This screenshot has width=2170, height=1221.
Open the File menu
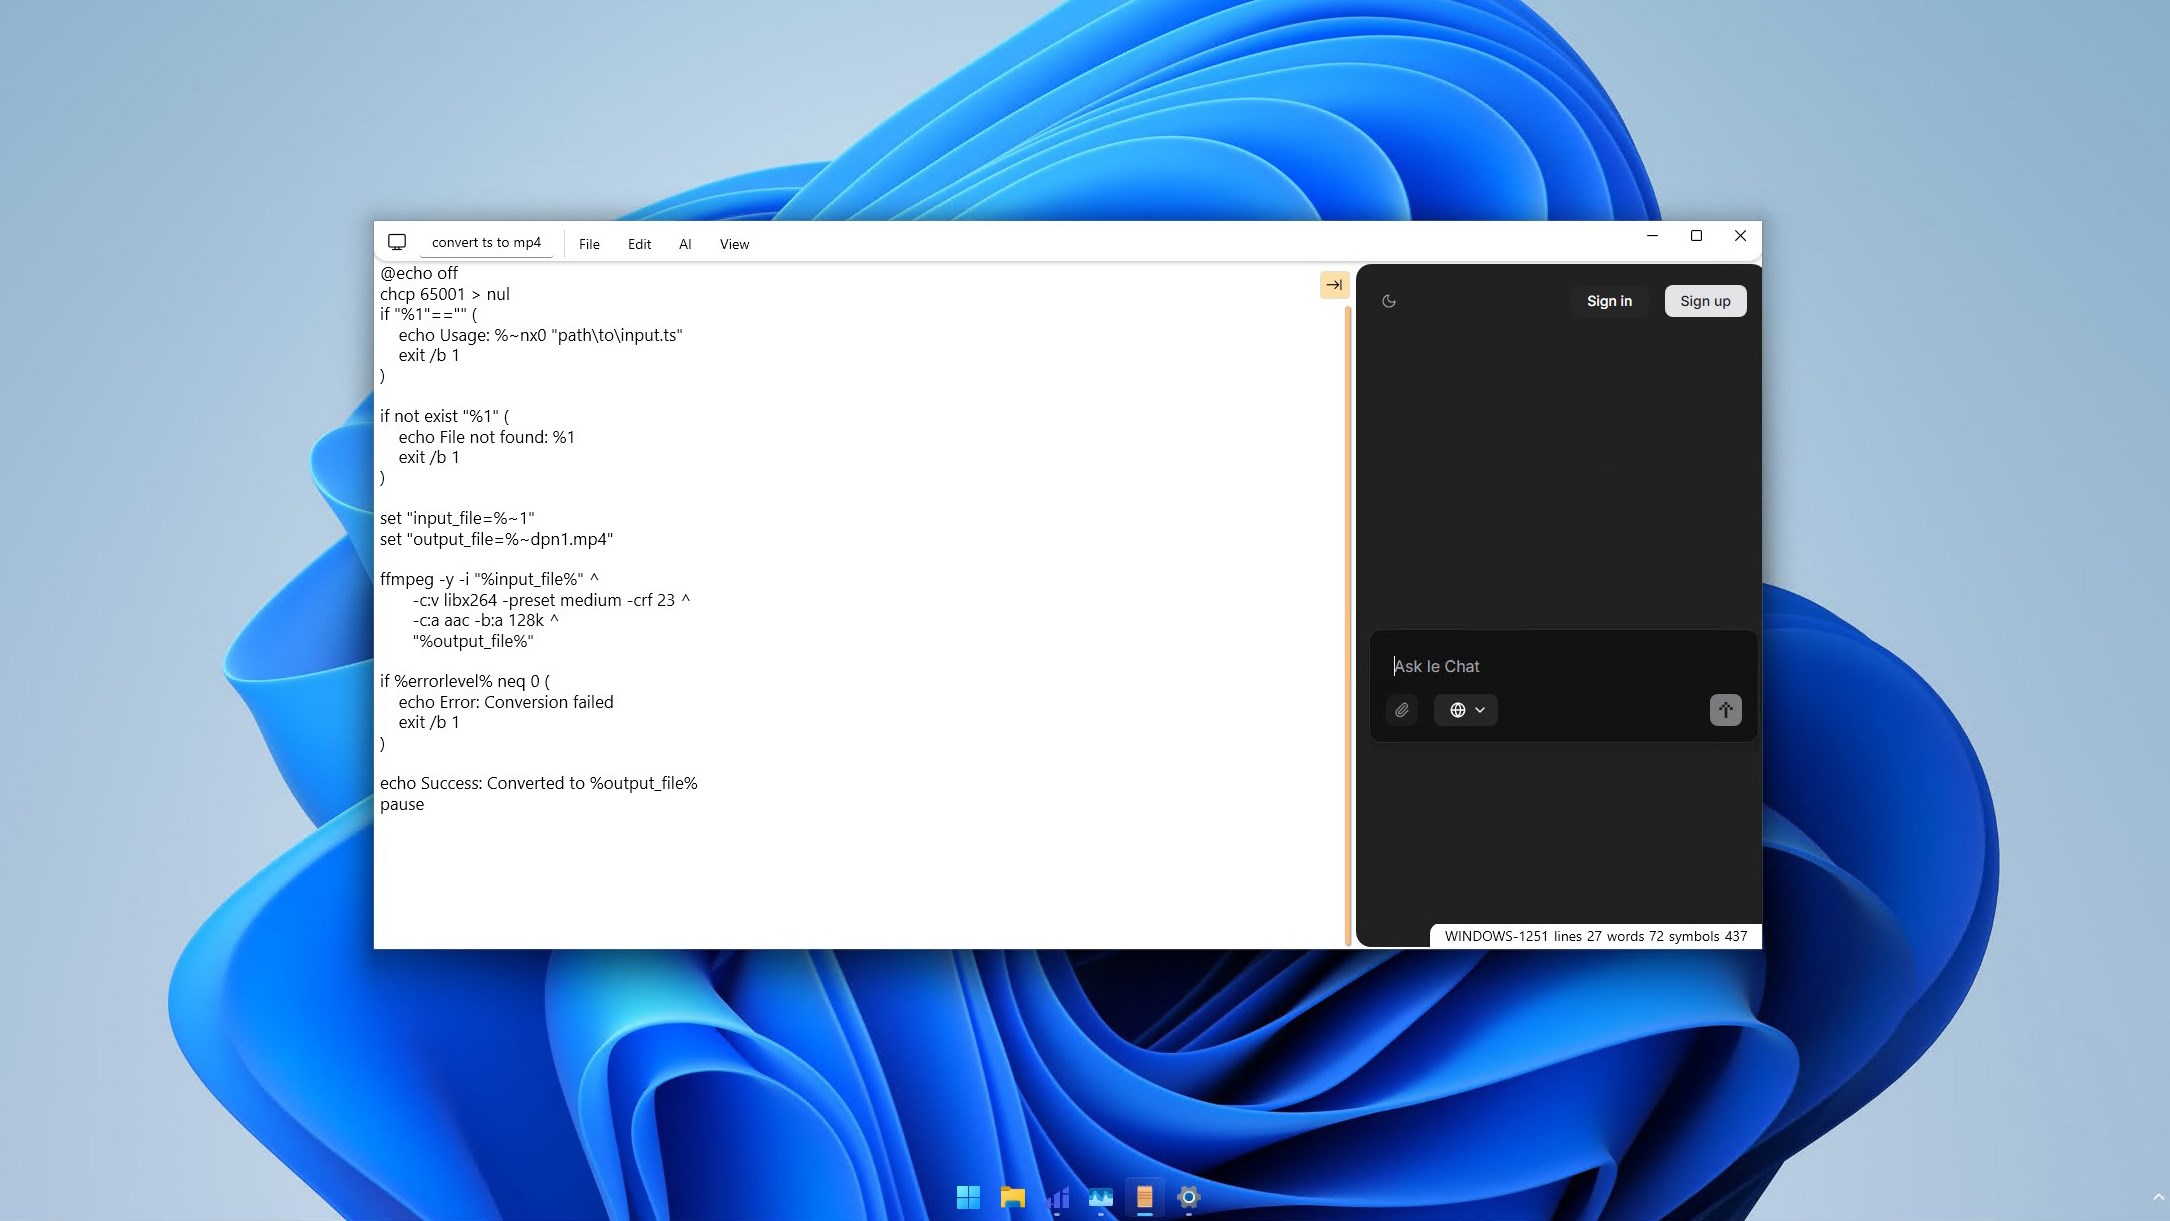pos(589,244)
